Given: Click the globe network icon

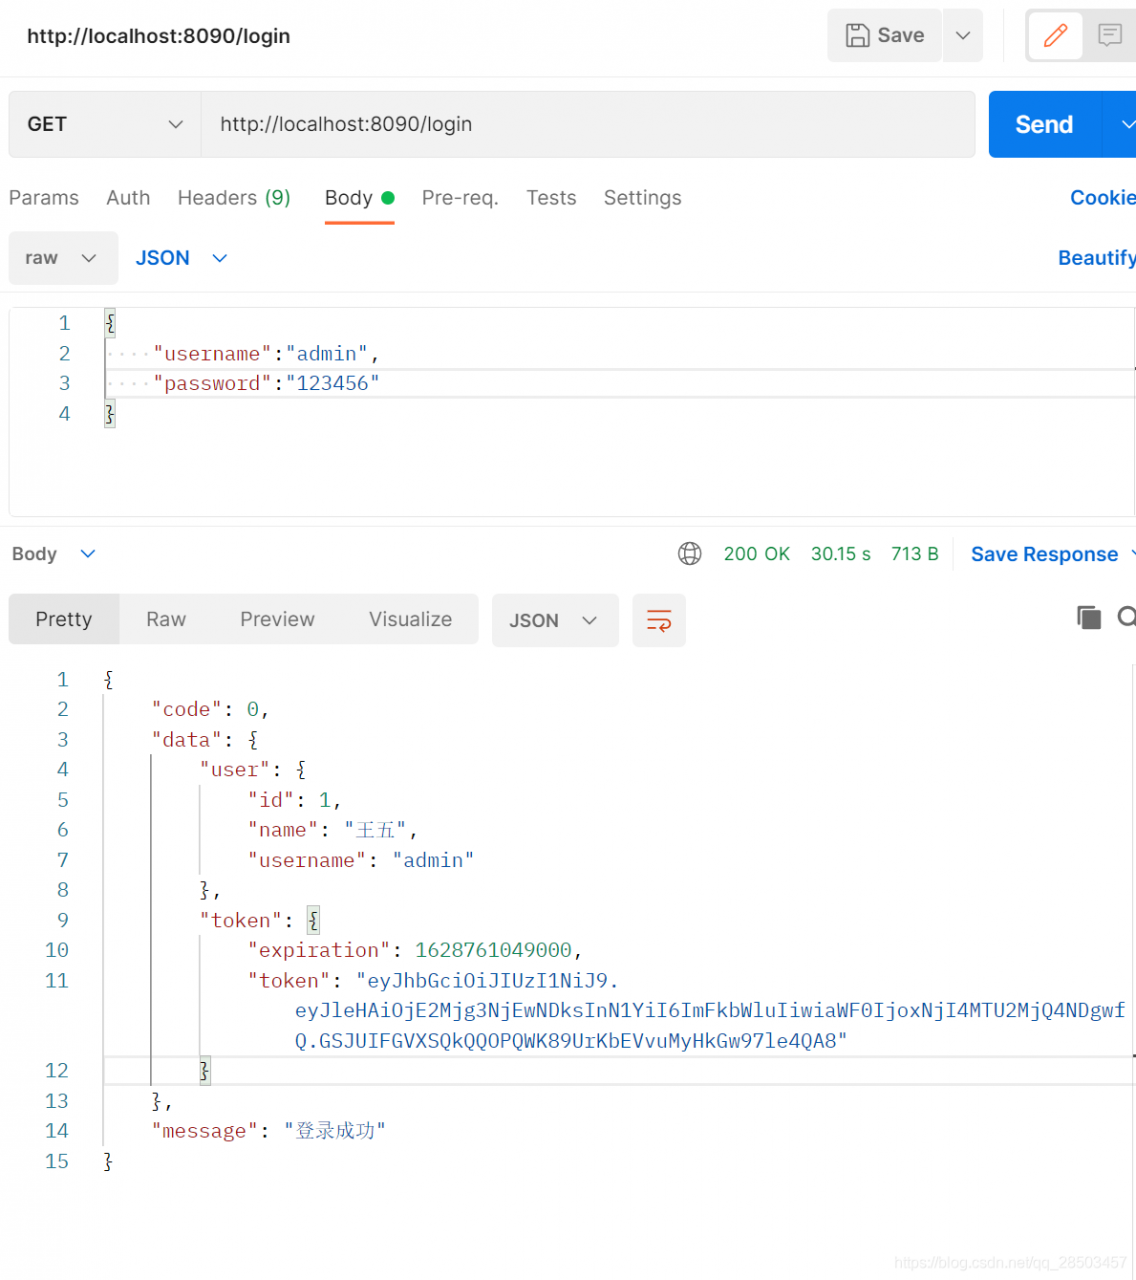Looking at the screenshot, I should click(690, 554).
